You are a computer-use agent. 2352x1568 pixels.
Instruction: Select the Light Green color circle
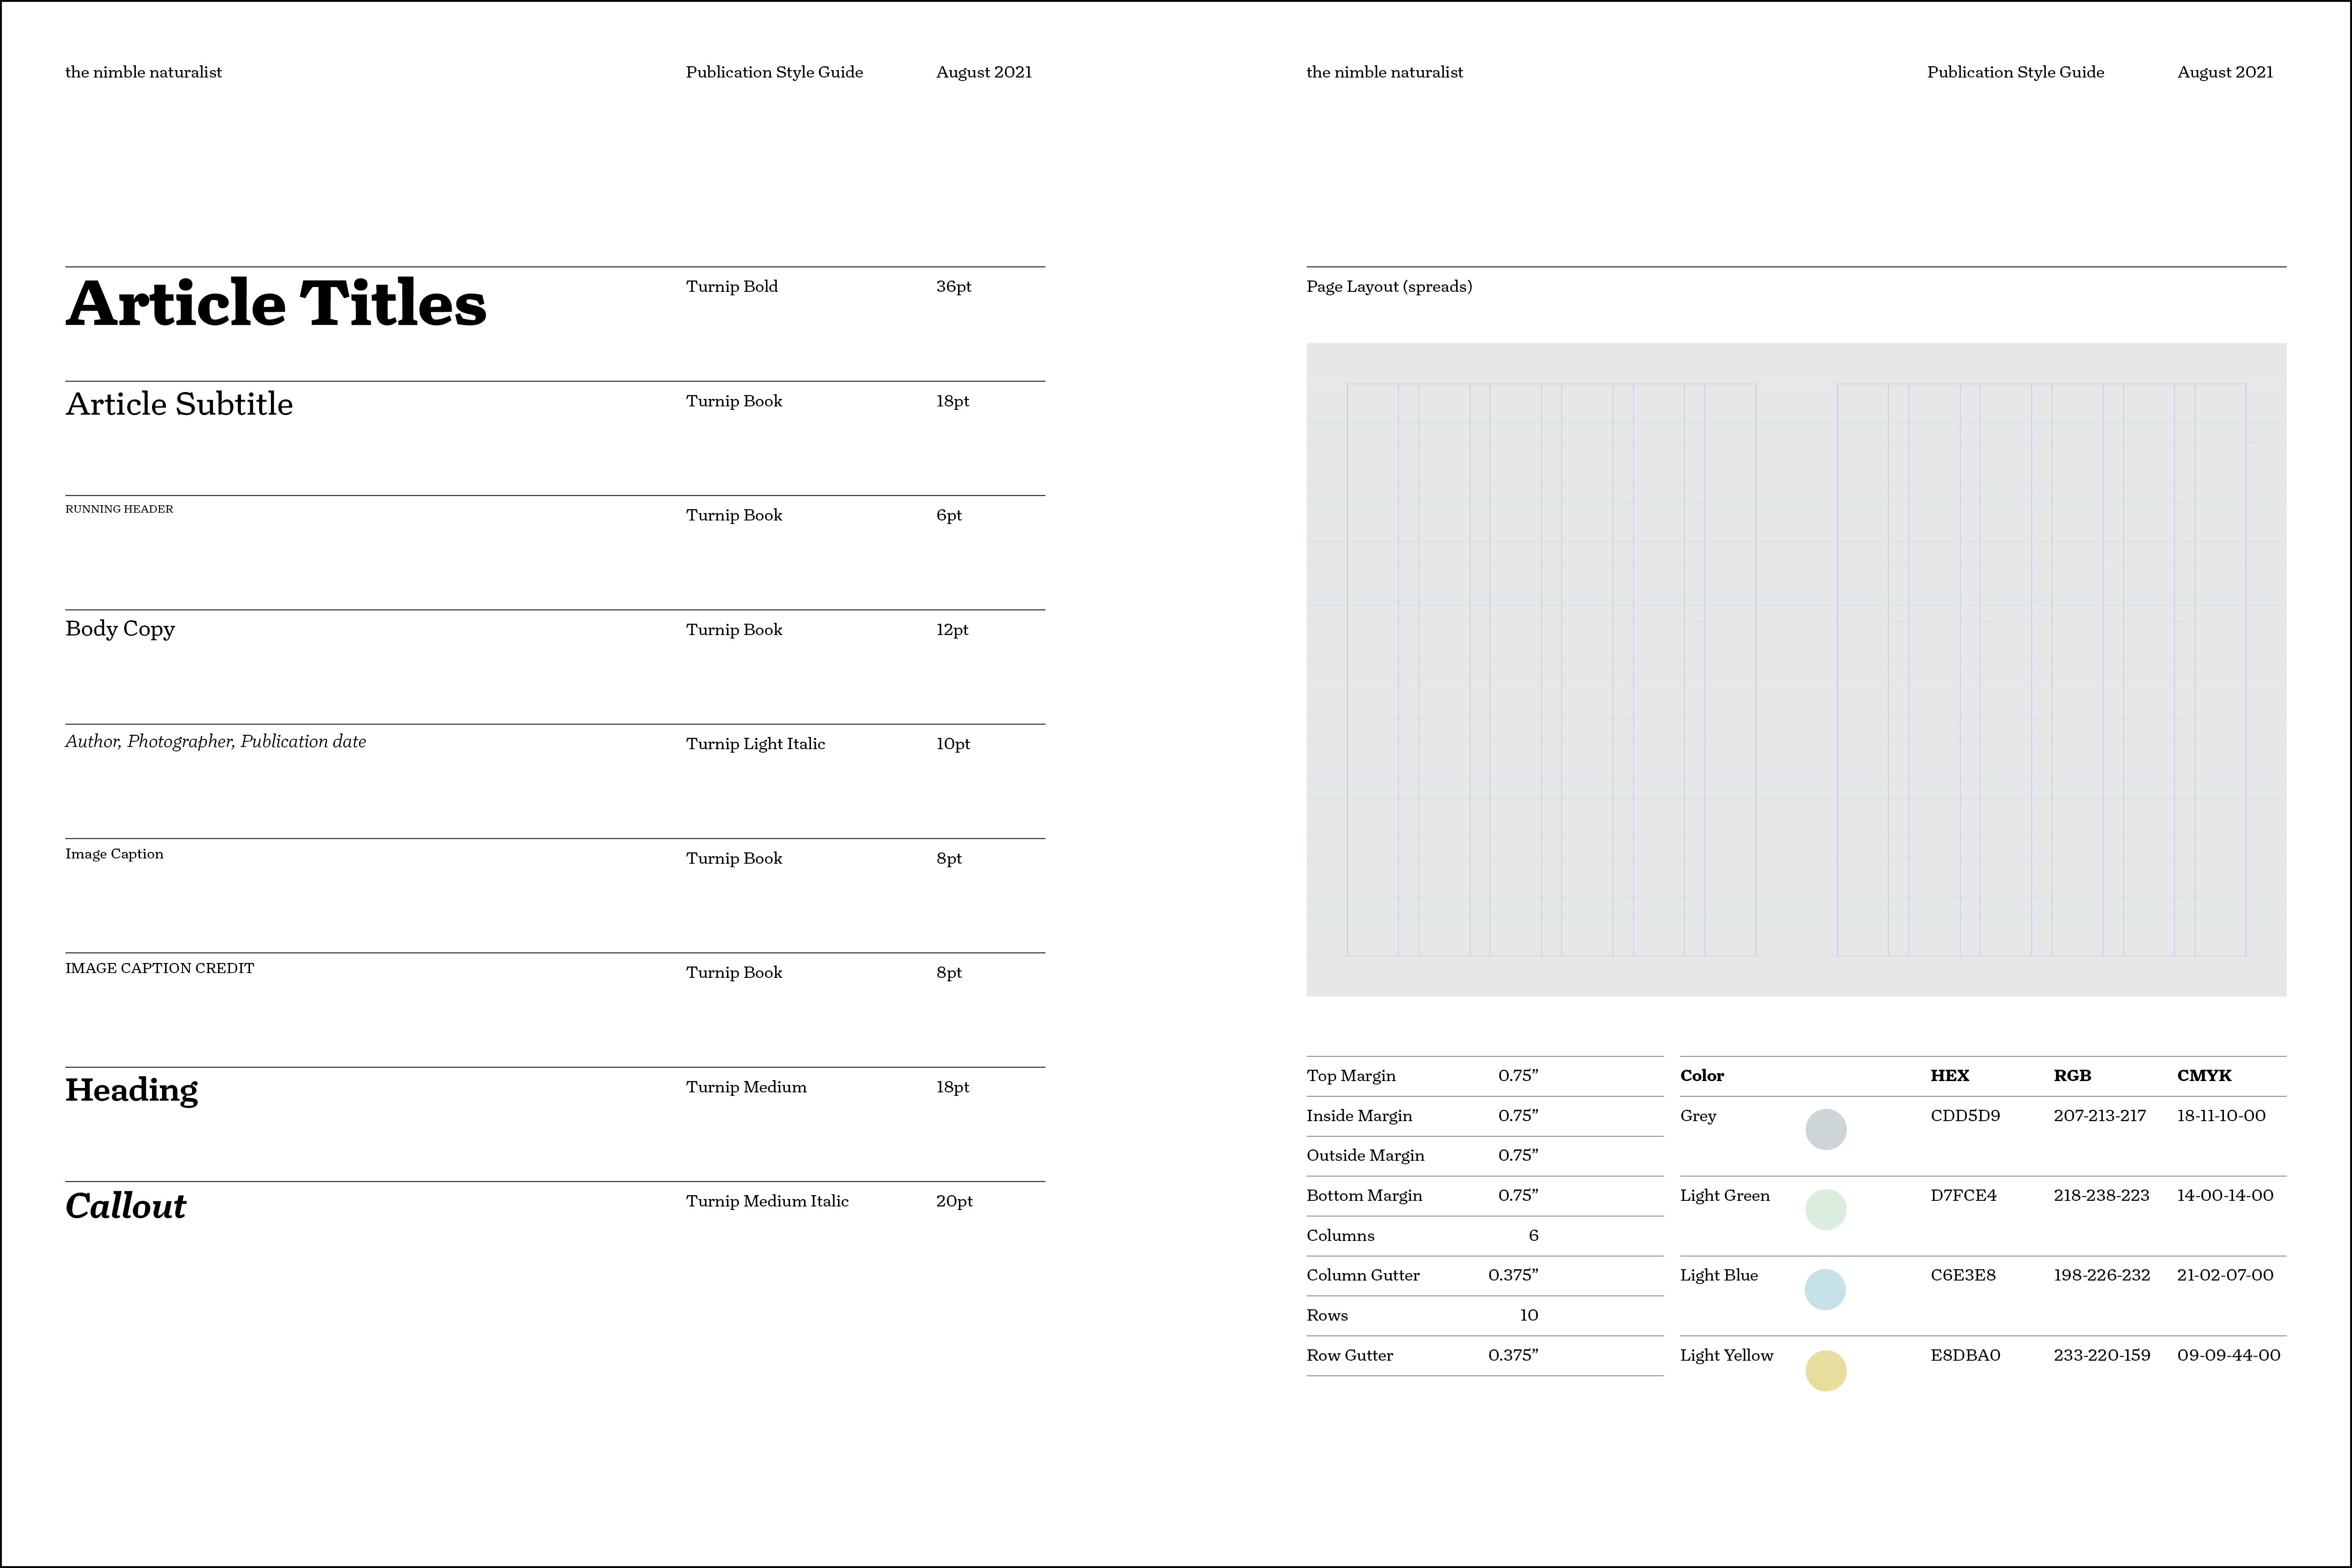point(1825,1209)
